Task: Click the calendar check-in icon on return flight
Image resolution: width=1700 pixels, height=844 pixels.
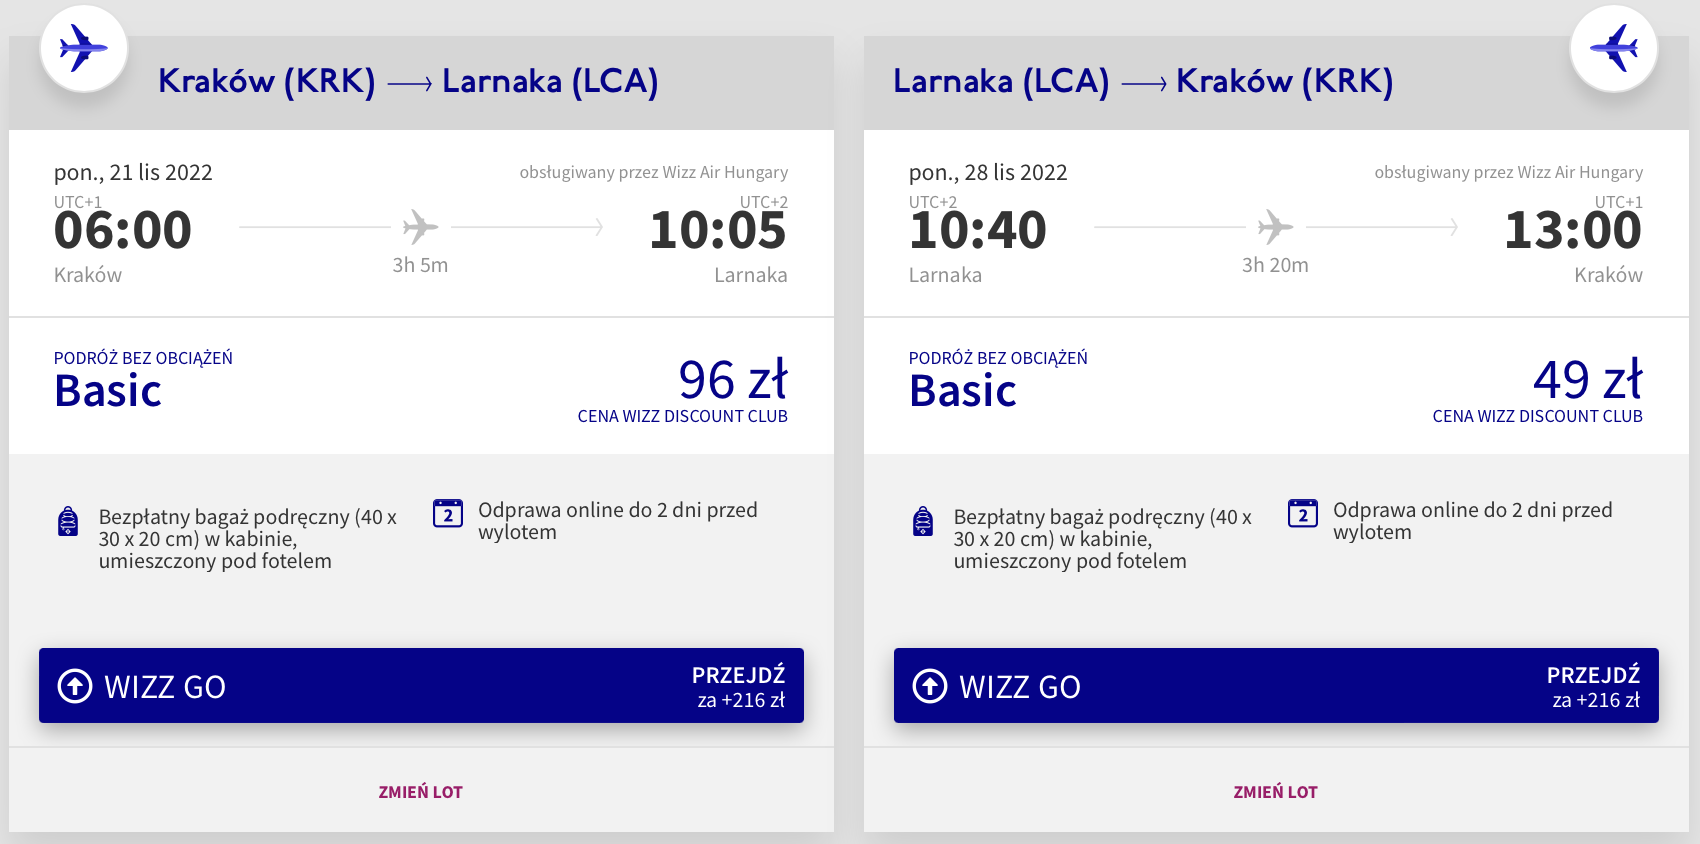Action: click(x=1302, y=513)
